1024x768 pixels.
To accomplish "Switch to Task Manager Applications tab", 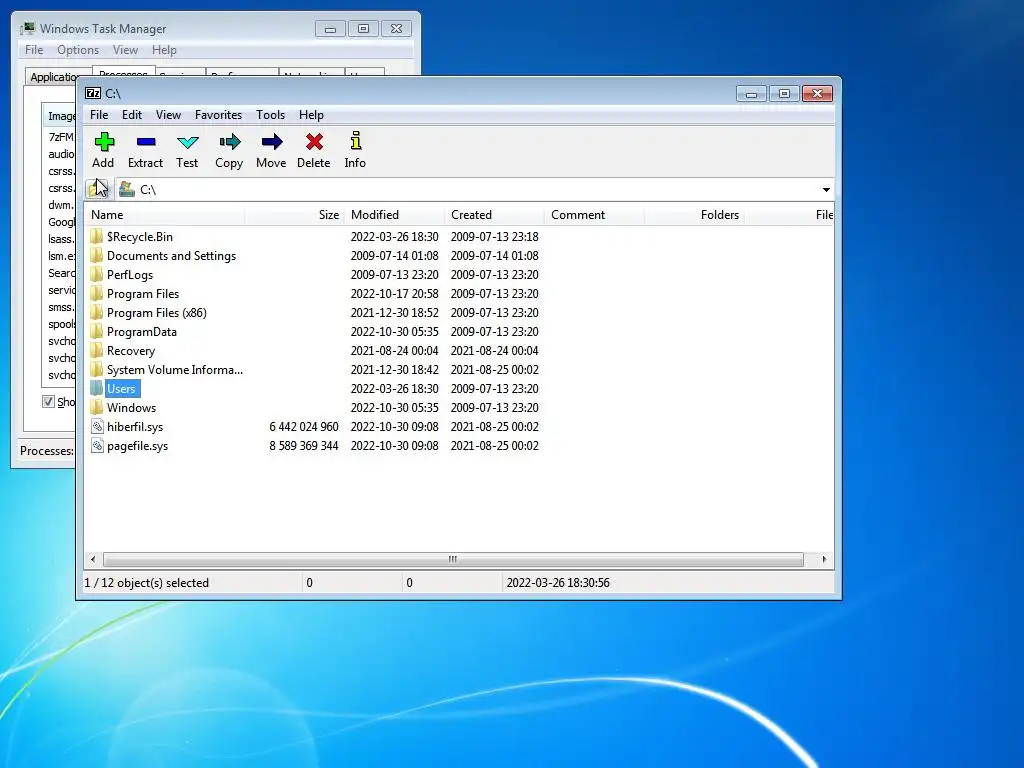I will point(53,77).
